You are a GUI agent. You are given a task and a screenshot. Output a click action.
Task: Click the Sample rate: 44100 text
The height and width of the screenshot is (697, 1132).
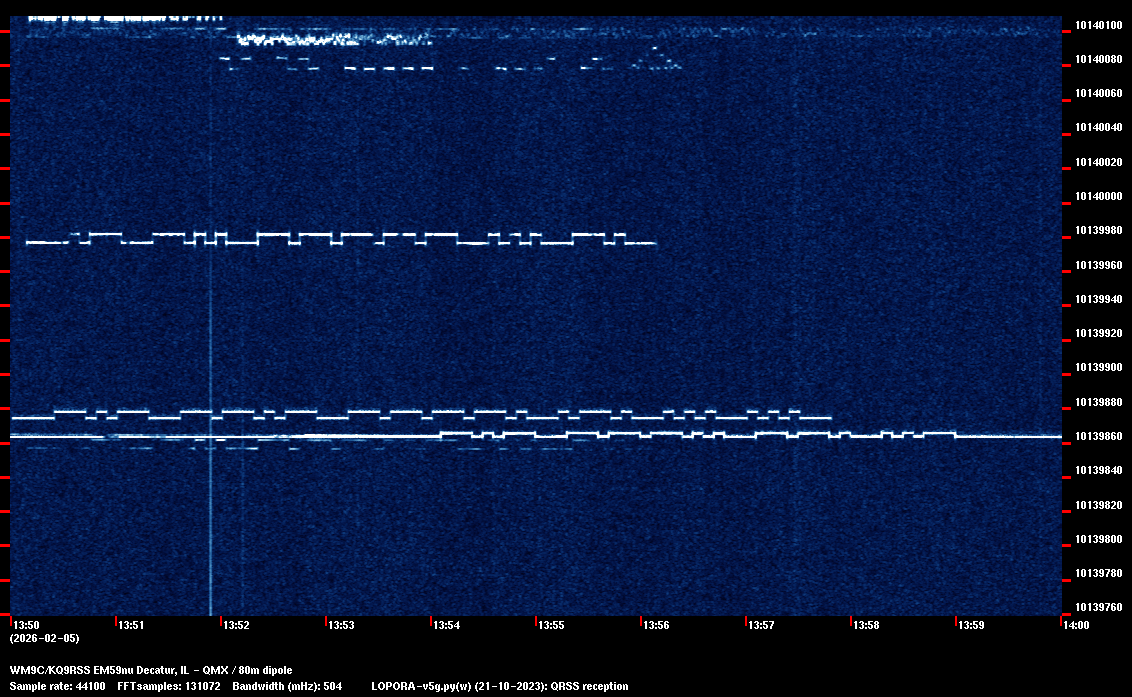pos(57,686)
